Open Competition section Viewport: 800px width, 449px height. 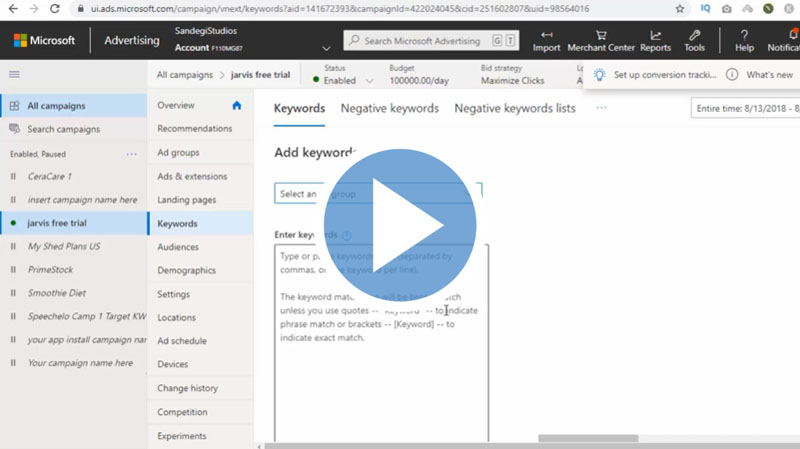point(182,412)
